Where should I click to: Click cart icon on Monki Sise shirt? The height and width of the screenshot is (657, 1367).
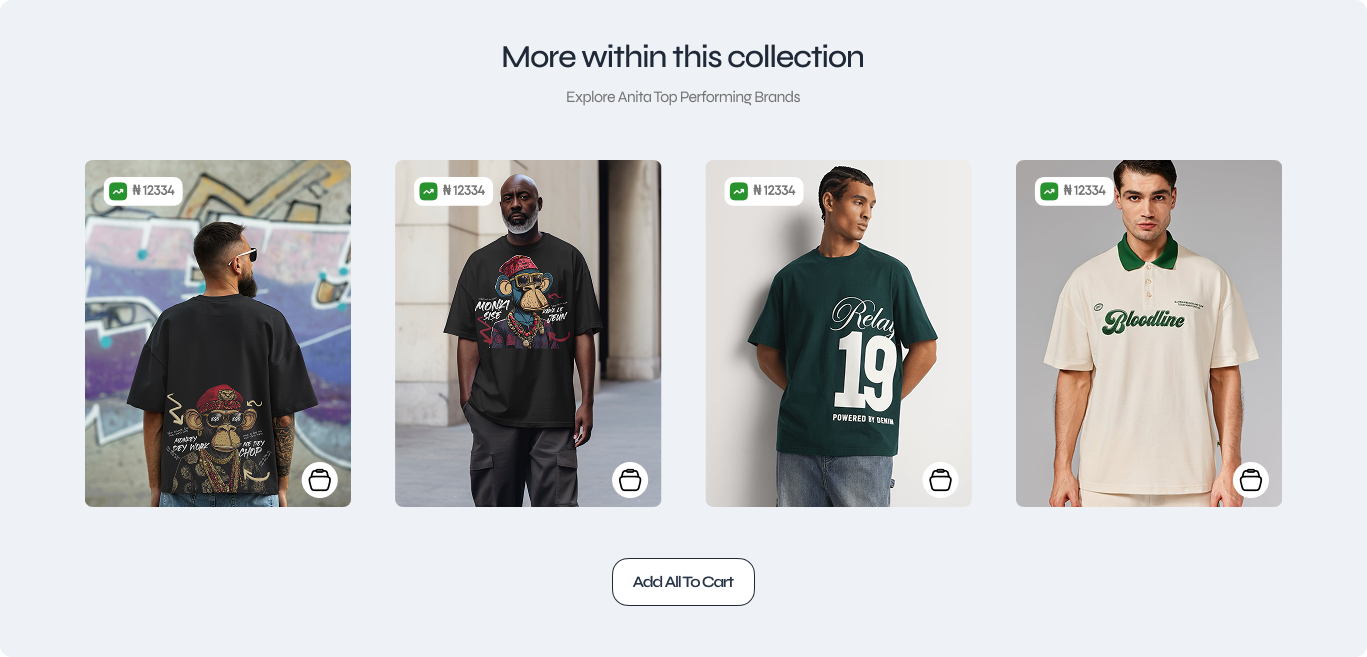point(630,480)
